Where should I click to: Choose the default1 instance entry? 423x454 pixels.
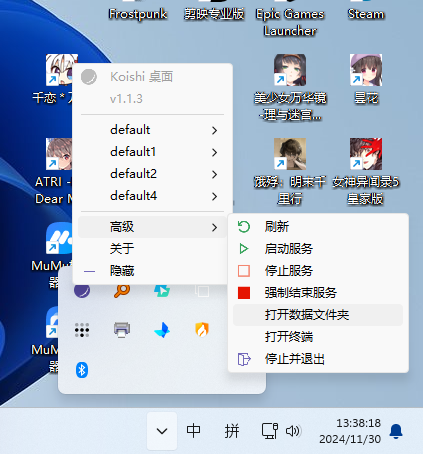pos(152,152)
